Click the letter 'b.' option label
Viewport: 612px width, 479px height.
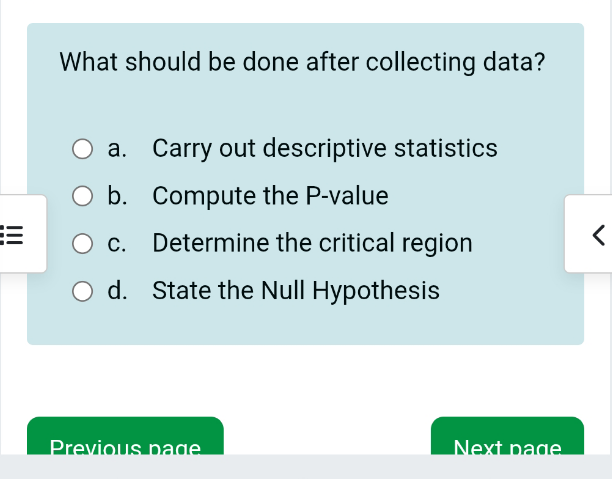(x=117, y=196)
